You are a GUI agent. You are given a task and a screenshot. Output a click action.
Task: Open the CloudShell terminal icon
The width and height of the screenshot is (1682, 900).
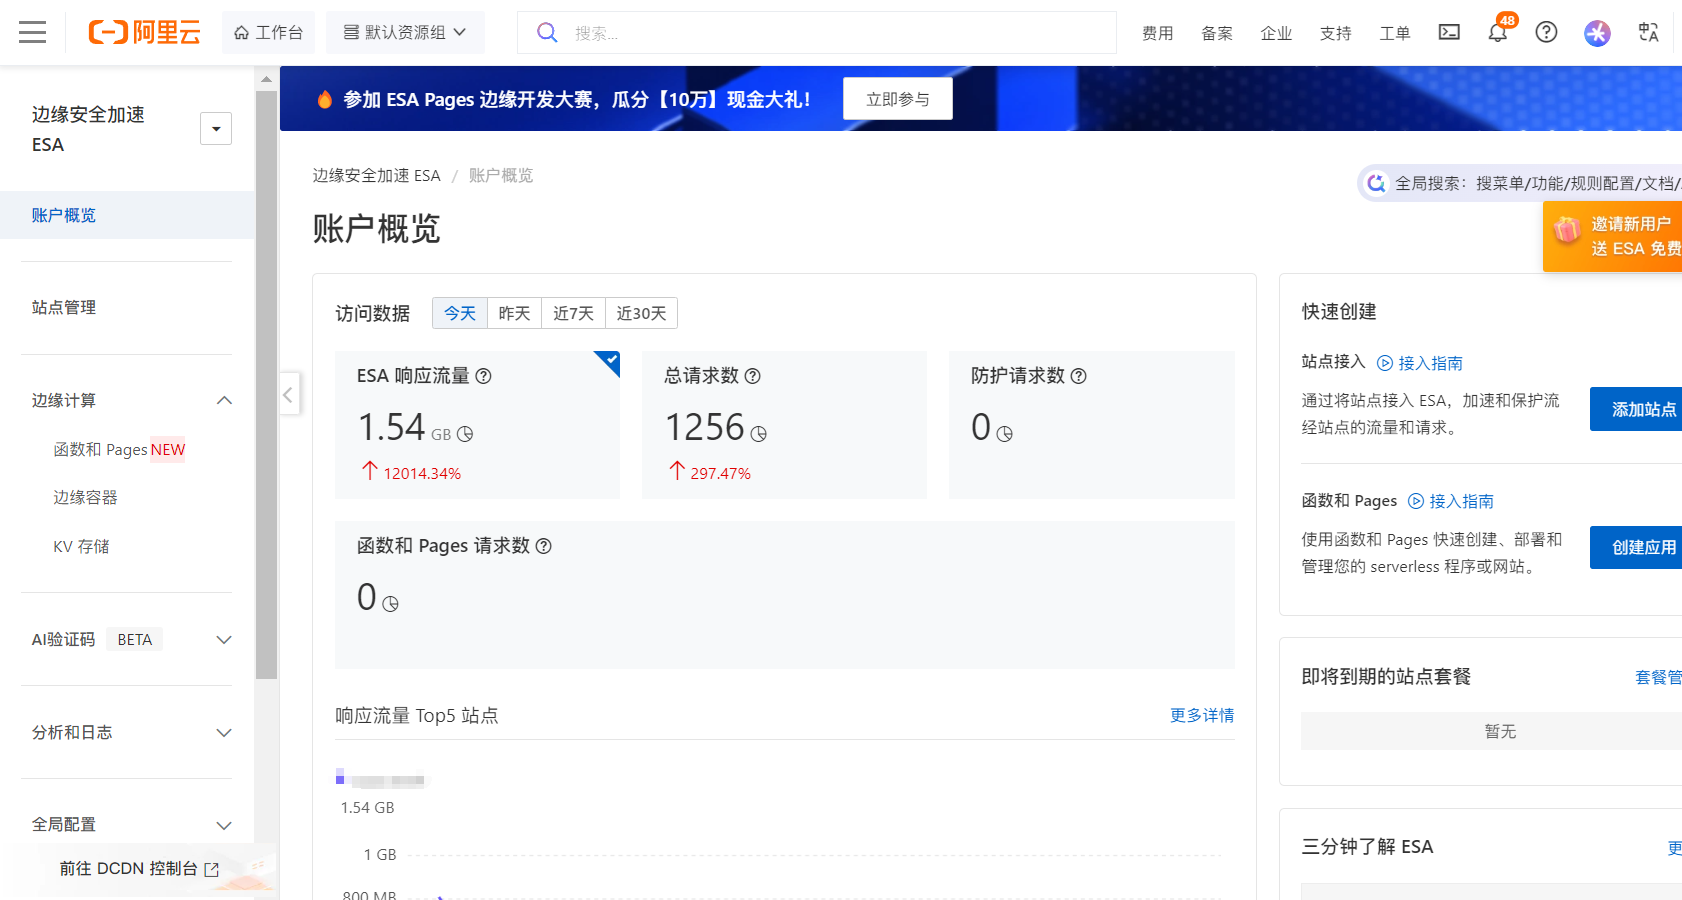pyautogui.click(x=1449, y=32)
